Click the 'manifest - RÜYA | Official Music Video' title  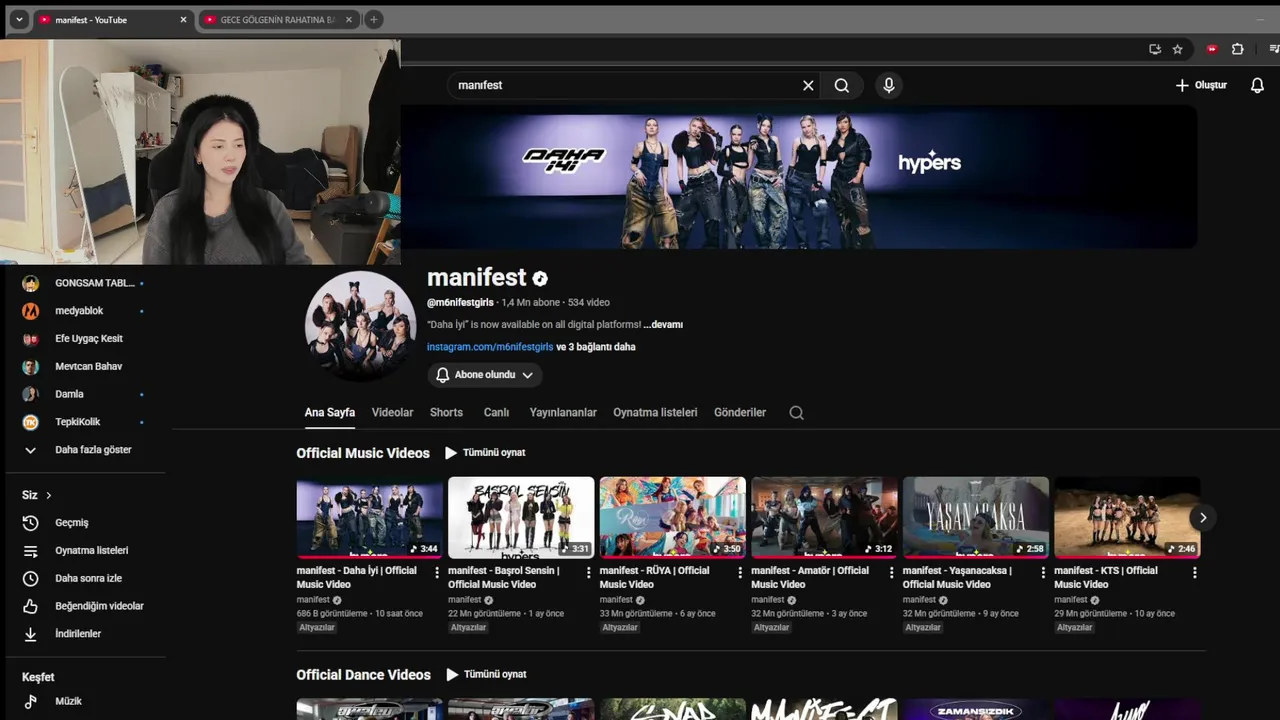(x=655, y=577)
